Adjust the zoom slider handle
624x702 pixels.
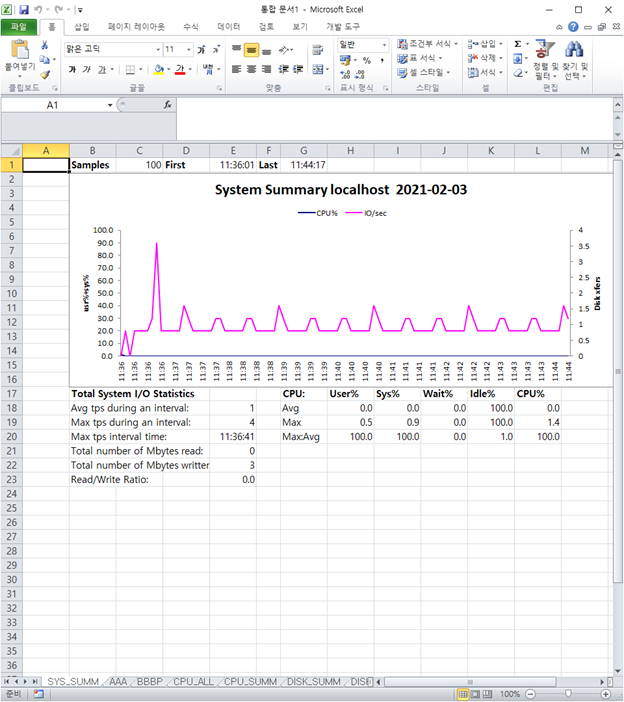tap(568, 694)
